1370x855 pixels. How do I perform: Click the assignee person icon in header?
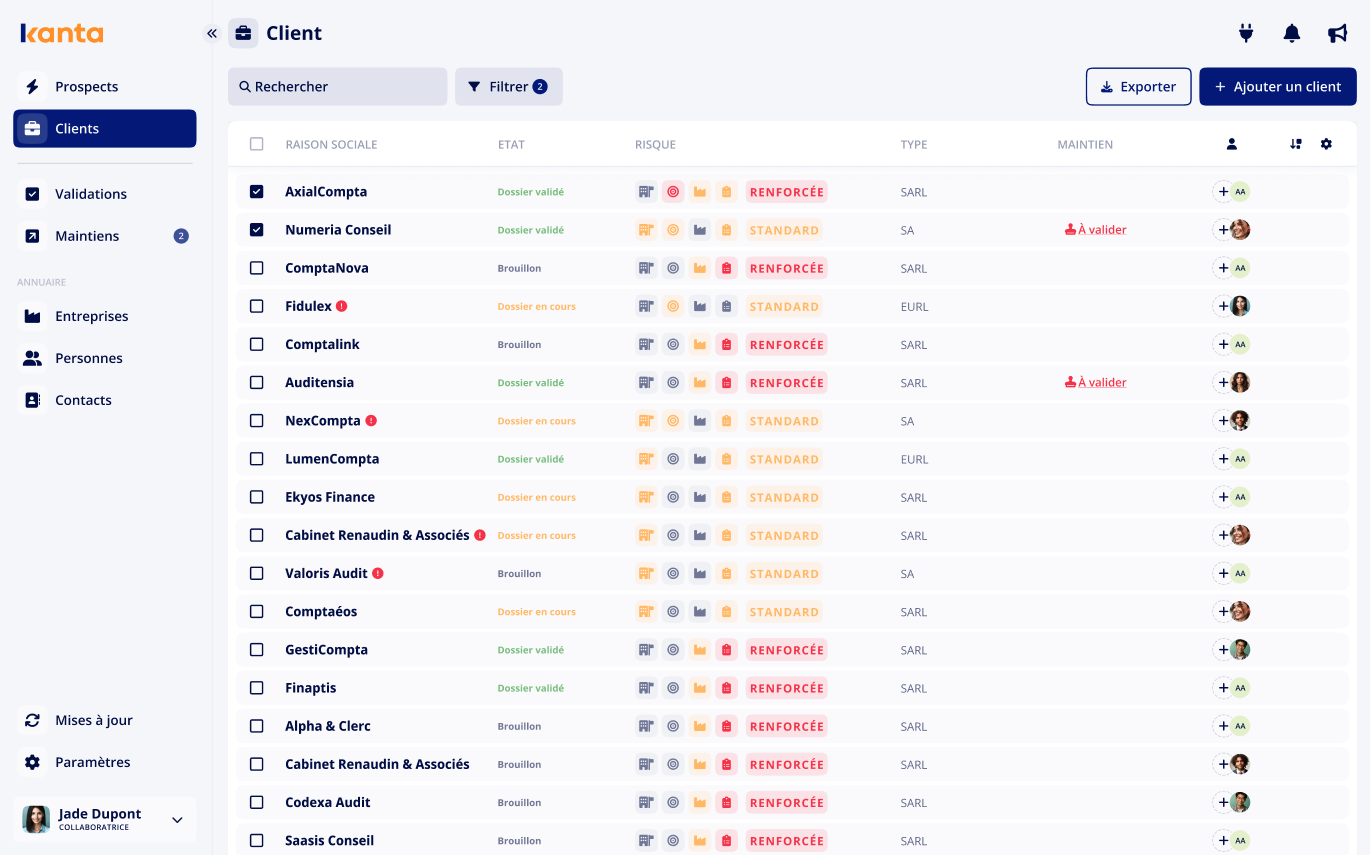tap(1232, 144)
